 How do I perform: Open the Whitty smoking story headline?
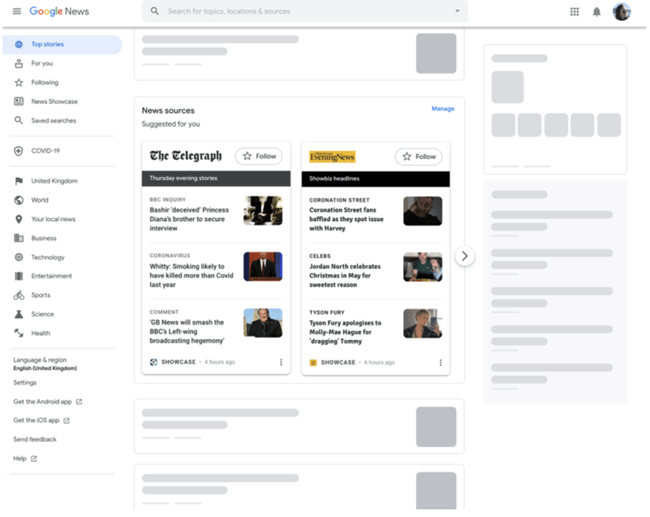(191, 275)
